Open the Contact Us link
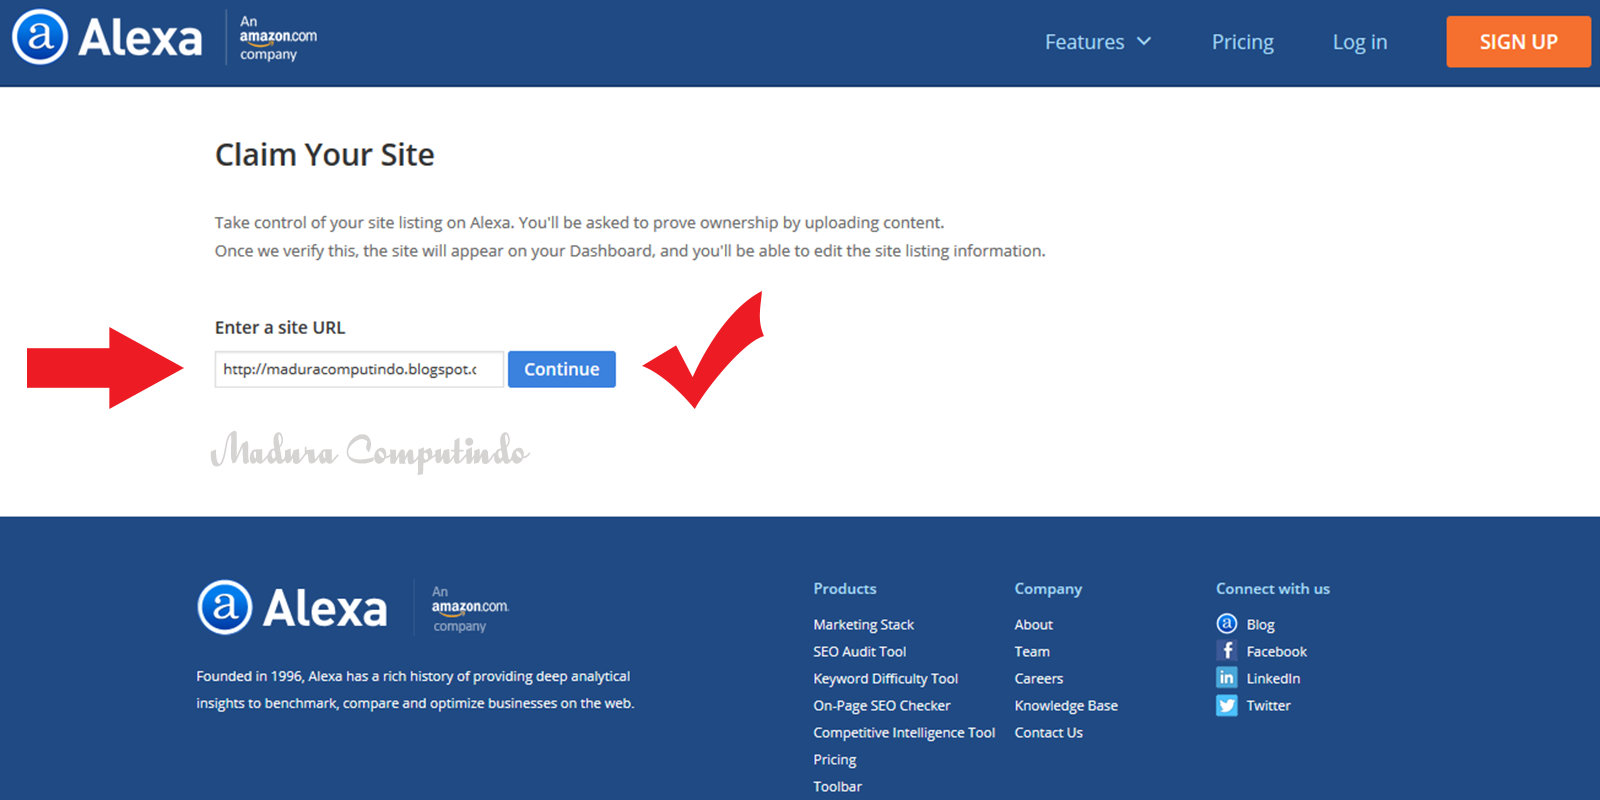1600x800 pixels. 1048,732
